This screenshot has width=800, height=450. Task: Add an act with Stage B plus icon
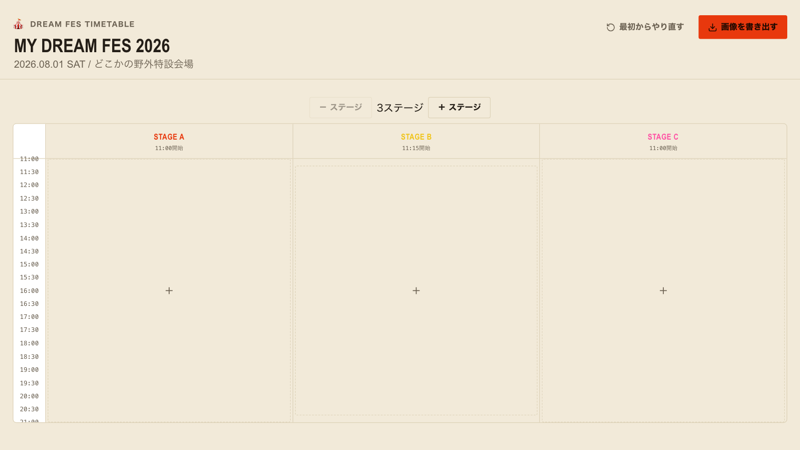416,290
